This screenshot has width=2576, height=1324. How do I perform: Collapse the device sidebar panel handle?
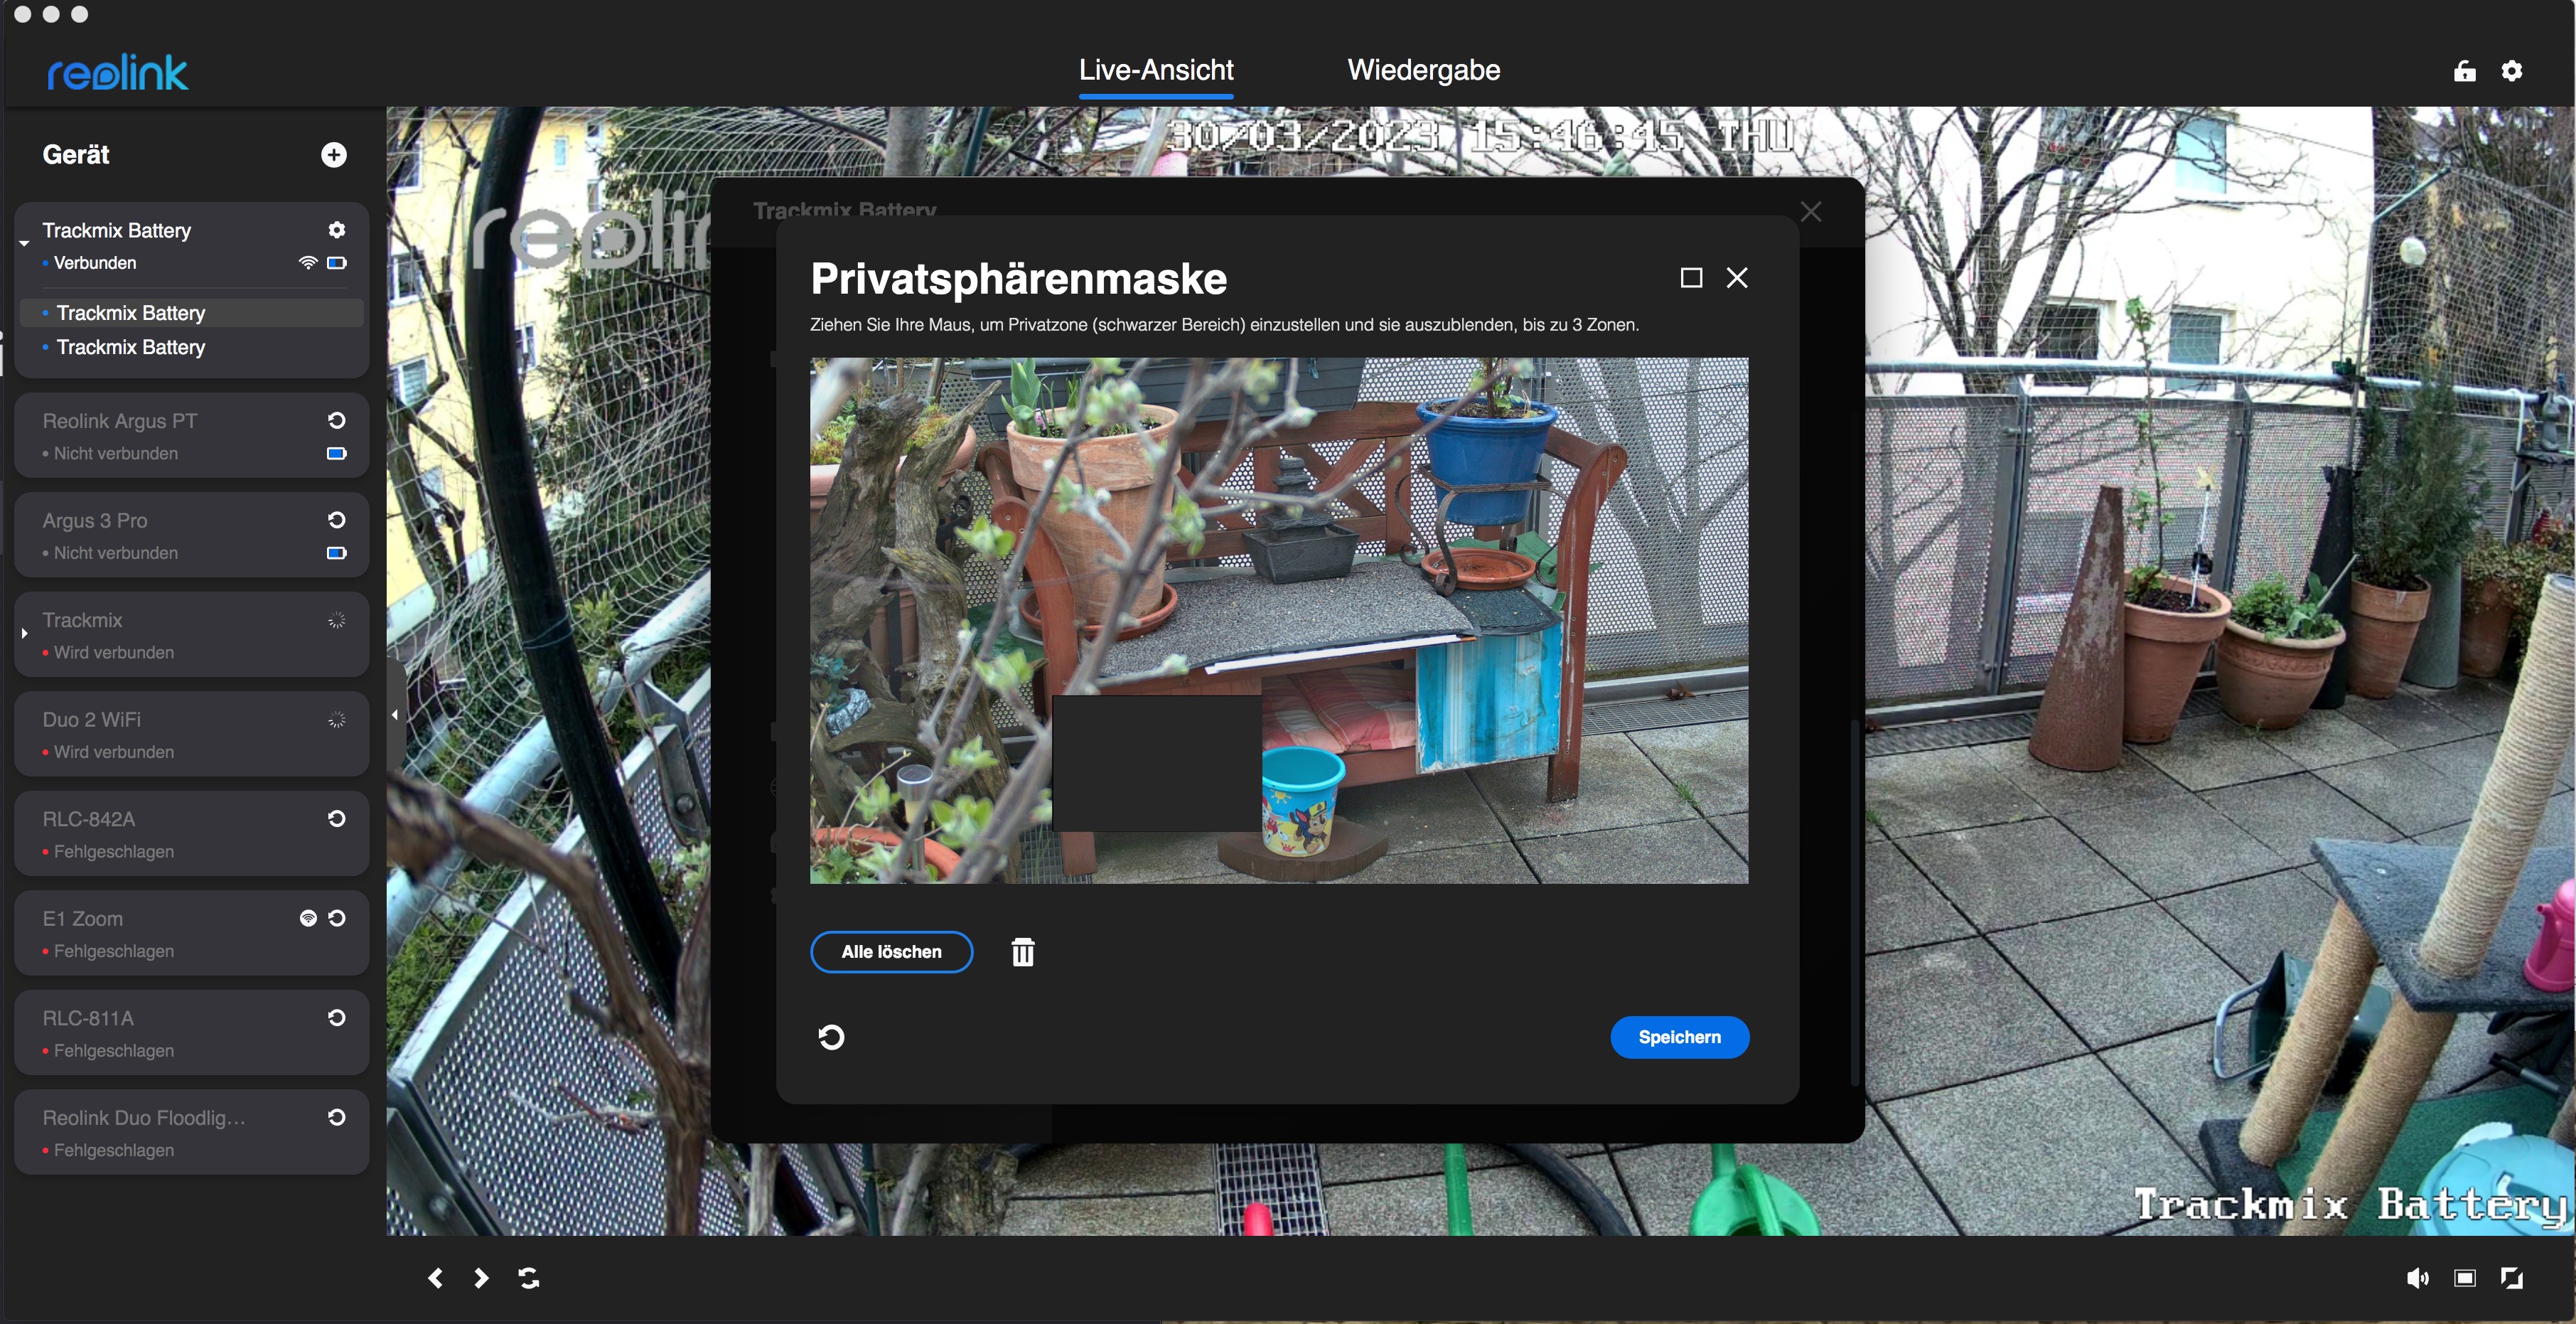395,715
